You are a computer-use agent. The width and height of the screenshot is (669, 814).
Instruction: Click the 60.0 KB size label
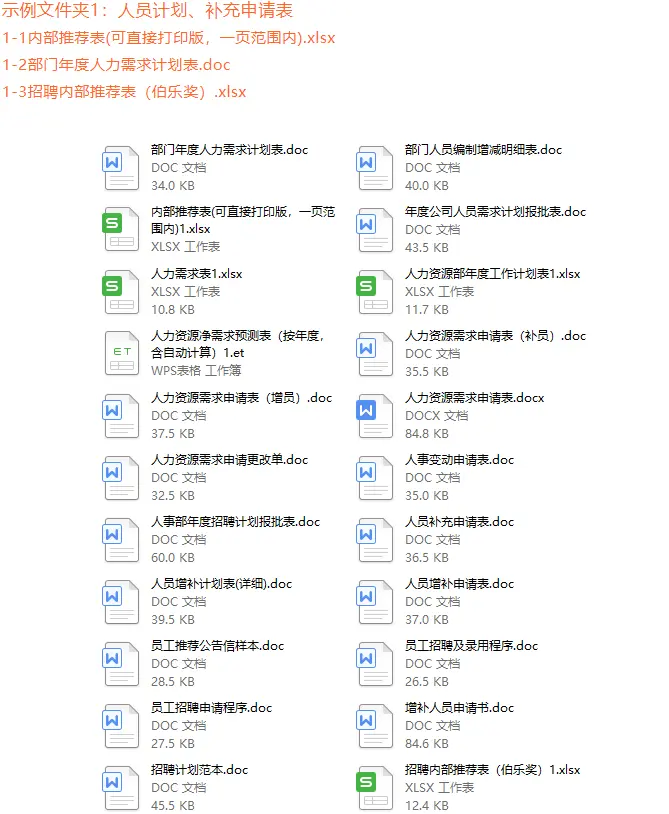(x=173, y=558)
